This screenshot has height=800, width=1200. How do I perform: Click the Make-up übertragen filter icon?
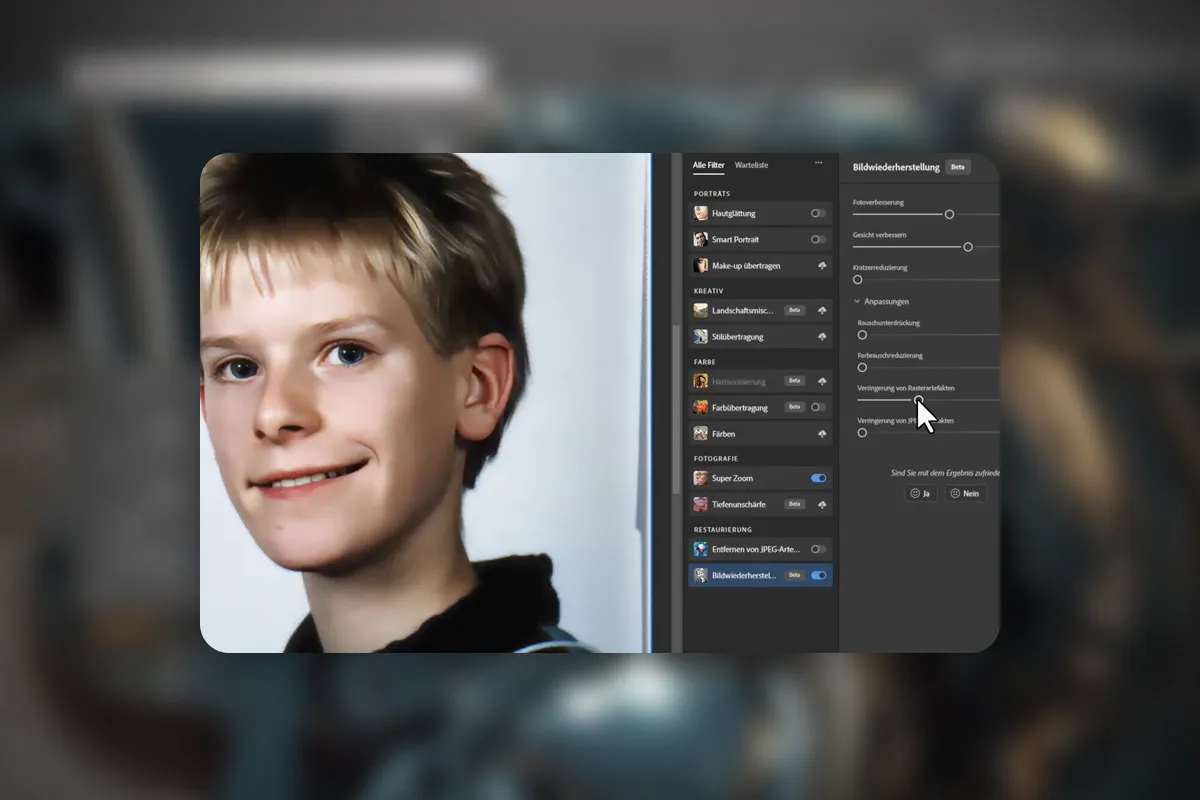pos(701,265)
